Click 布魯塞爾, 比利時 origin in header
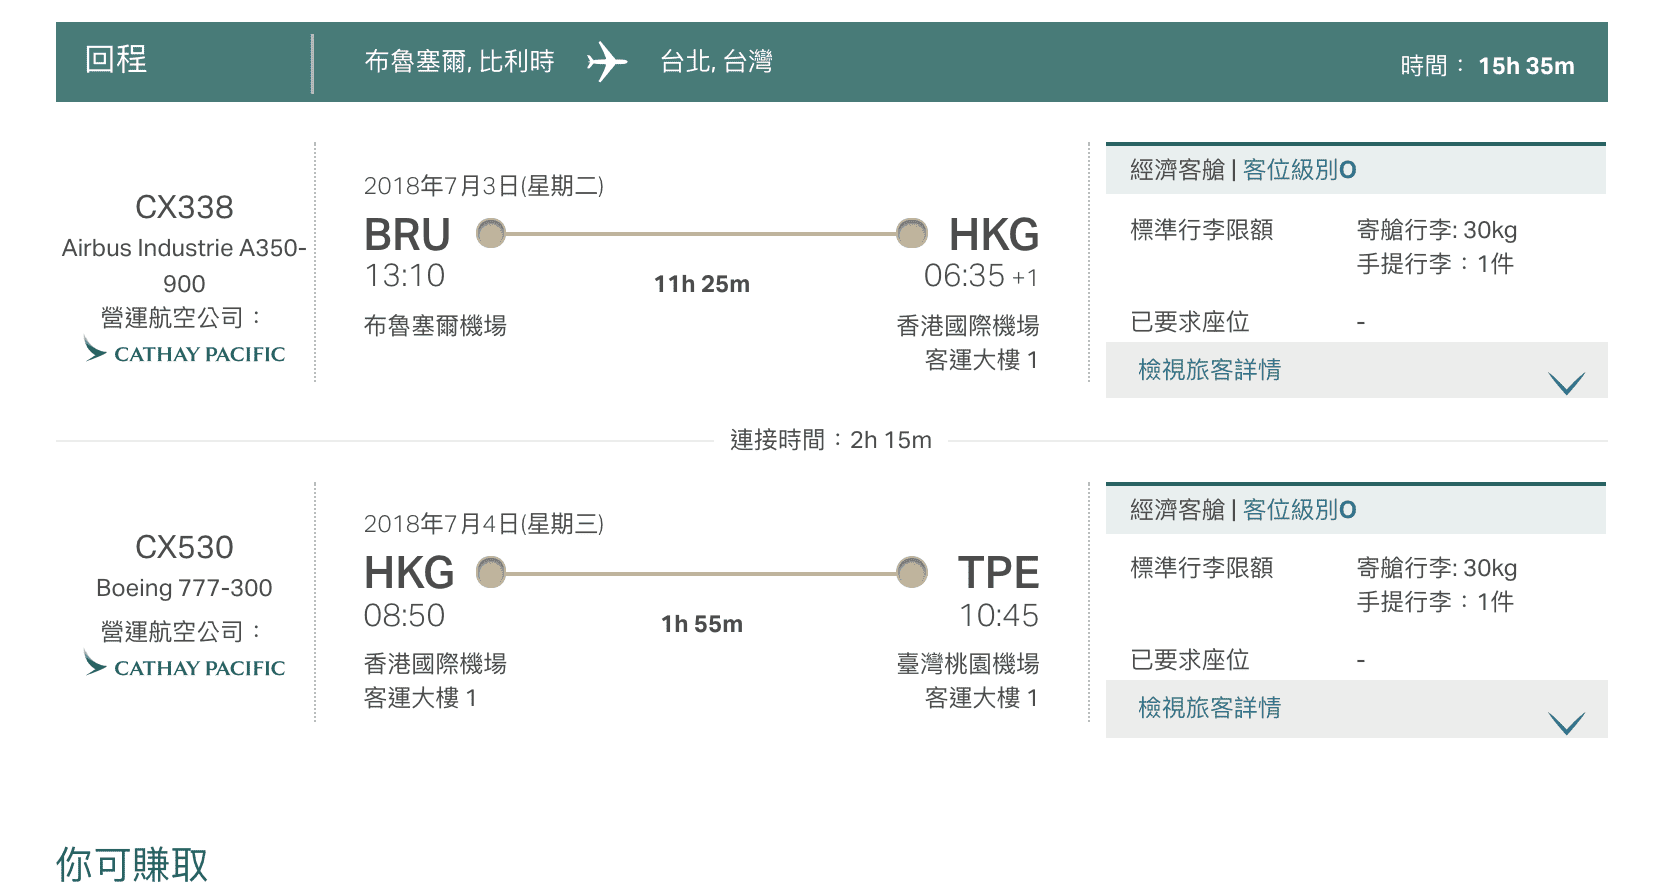This screenshot has height=892, width=1654. point(459,62)
